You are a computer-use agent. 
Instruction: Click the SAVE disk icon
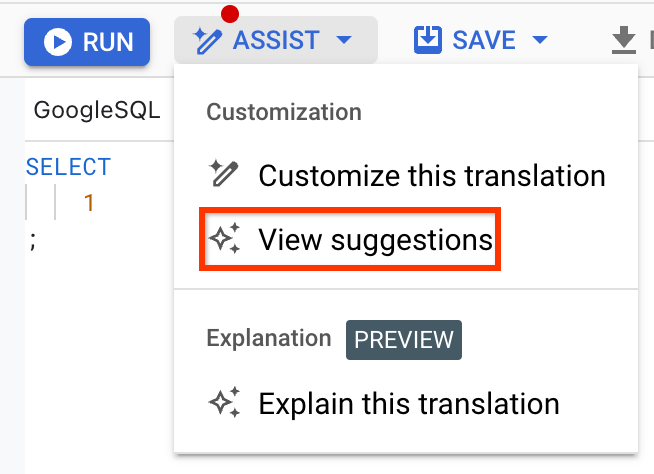tap(428, 40)
